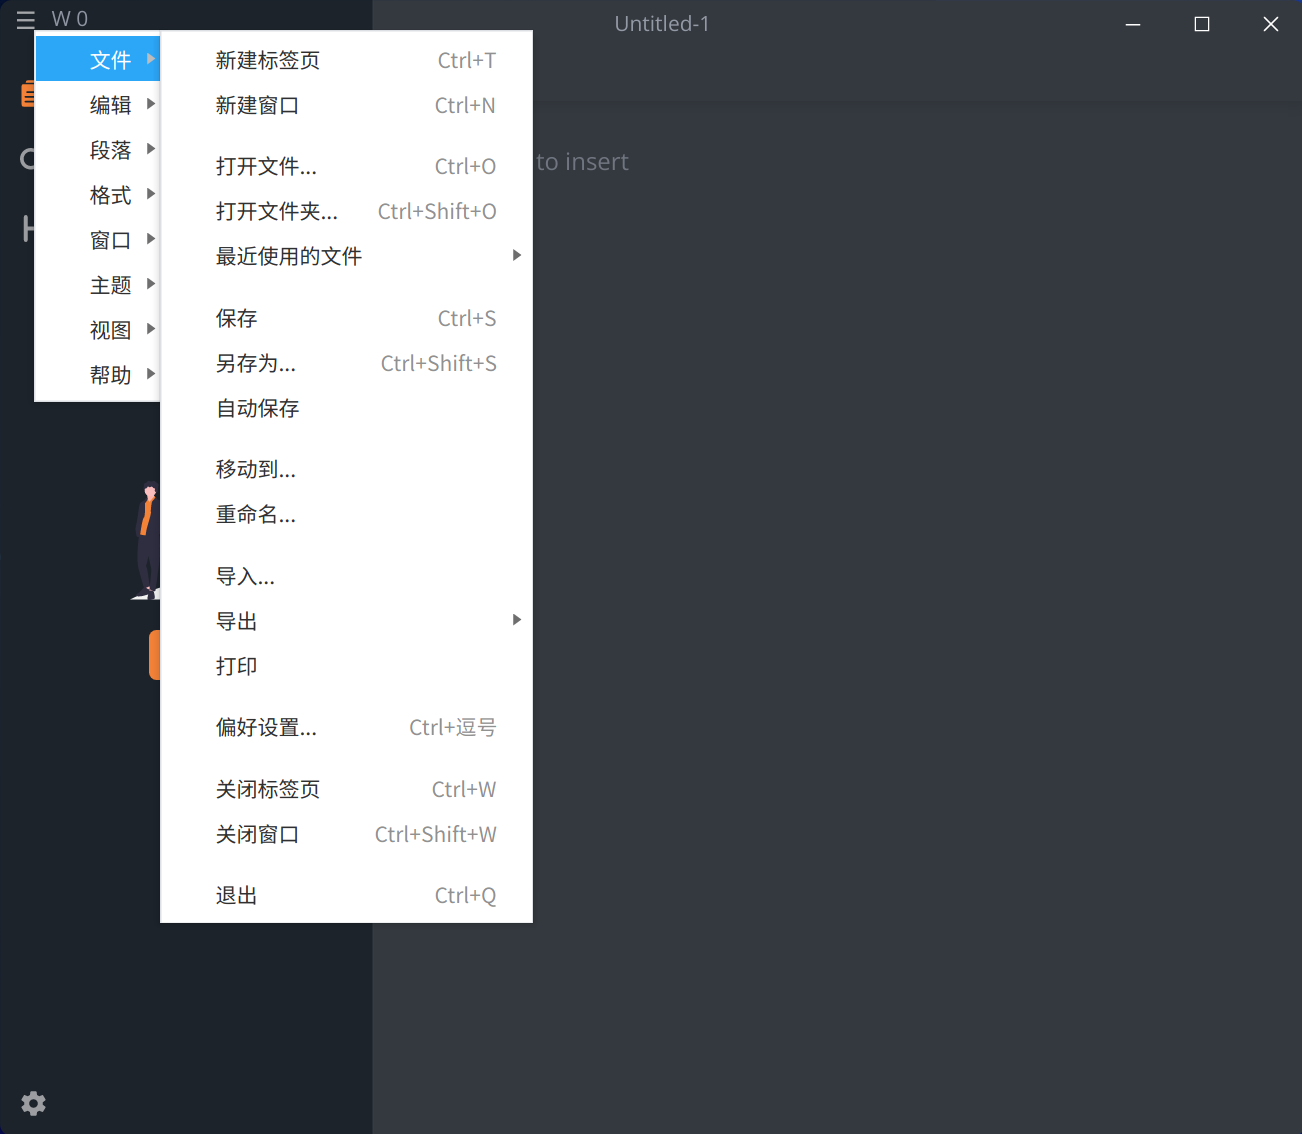
Task: Open the 编辑 menu
Action: [x=98, y=104]
